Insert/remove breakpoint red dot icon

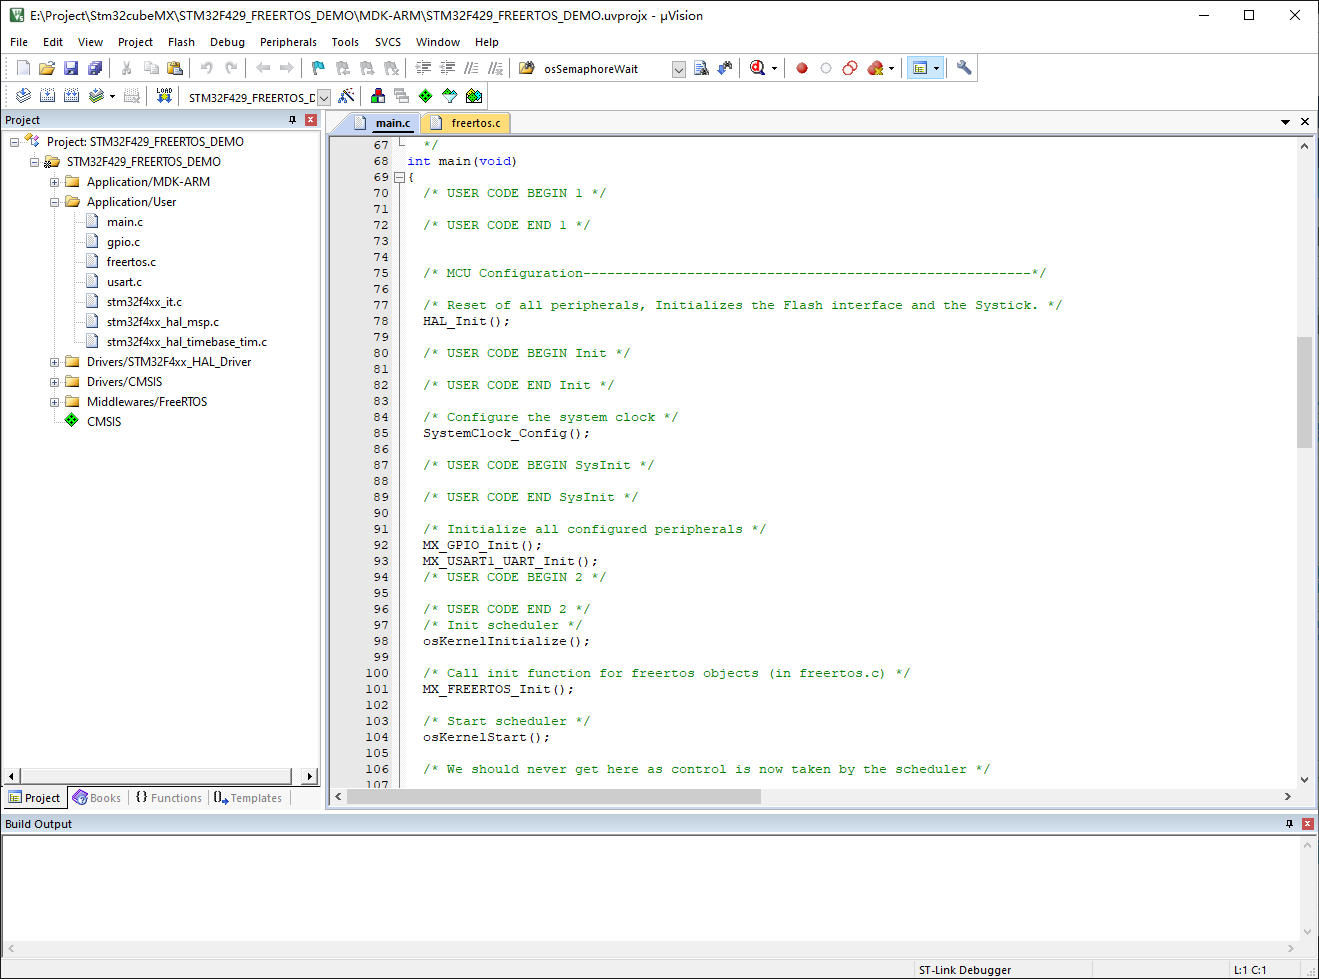(x=802, y=68)
